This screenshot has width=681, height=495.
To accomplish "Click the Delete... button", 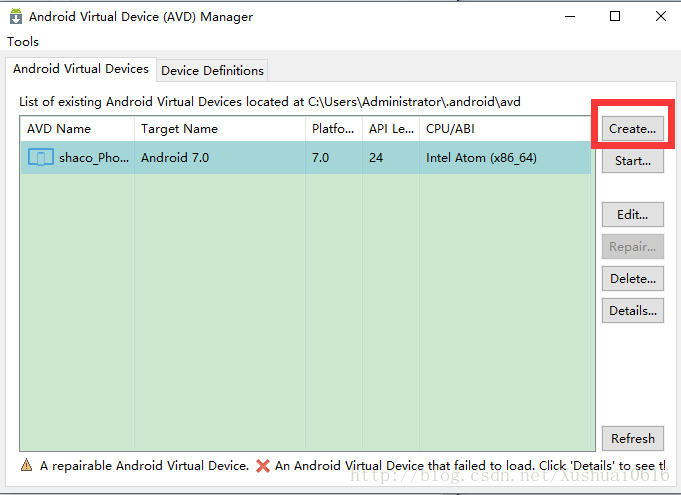I will (632, 279).
